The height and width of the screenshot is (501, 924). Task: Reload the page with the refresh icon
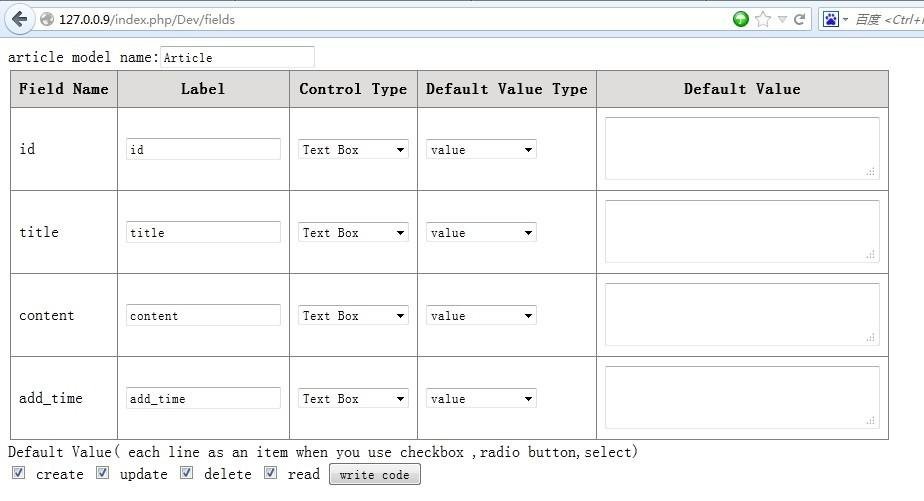[x=800, y=19]
